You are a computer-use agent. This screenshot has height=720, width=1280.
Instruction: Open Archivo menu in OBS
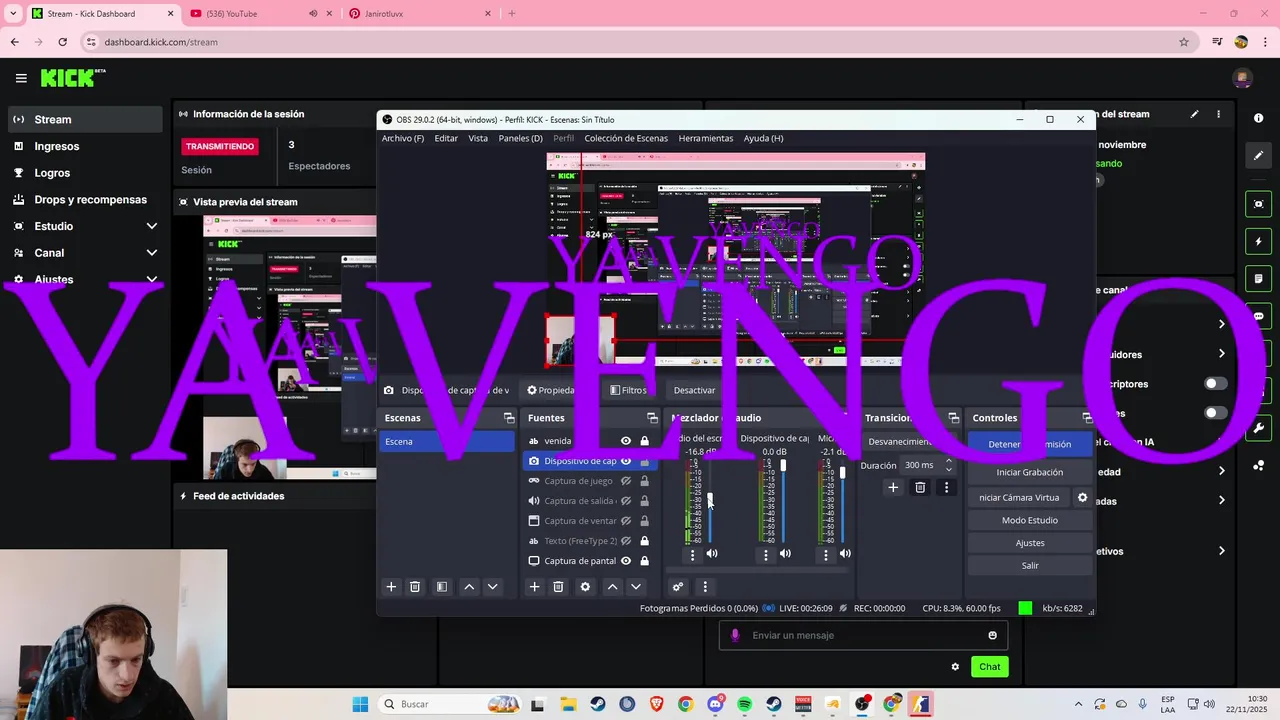coord(403,138)
